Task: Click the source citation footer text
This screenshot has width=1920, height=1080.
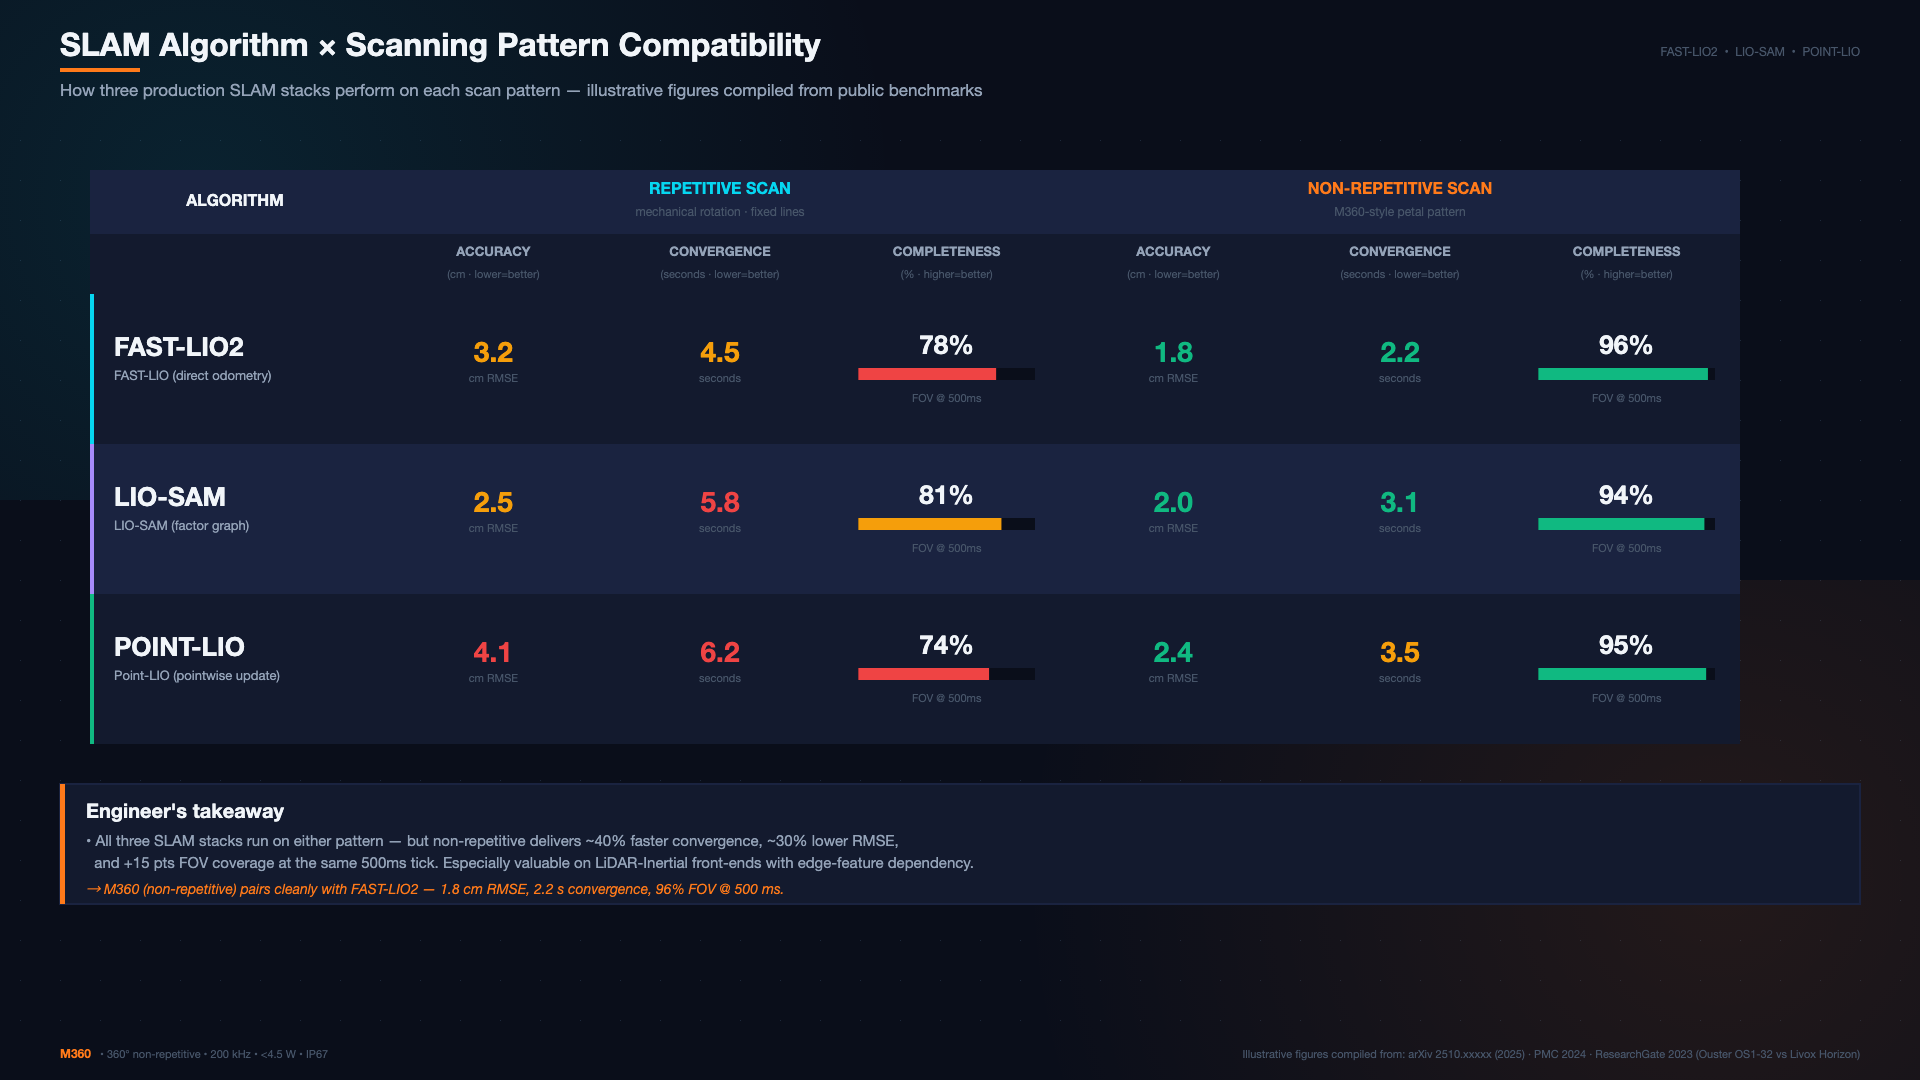Action: 1551,1054
